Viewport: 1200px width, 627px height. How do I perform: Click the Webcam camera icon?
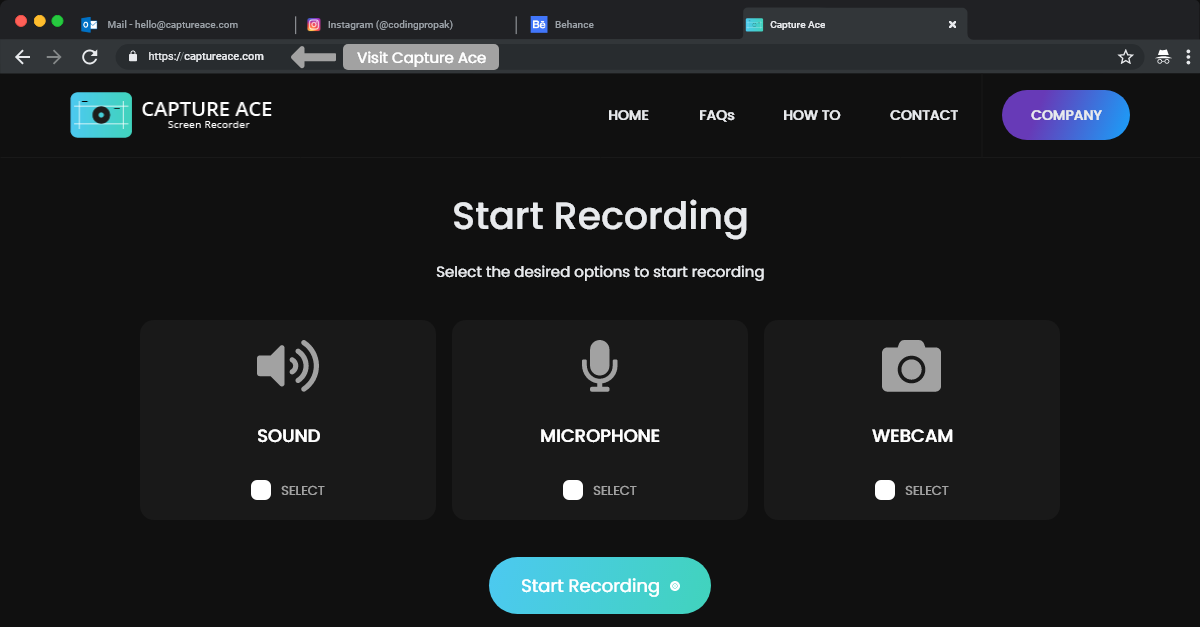tap(911, 366)
